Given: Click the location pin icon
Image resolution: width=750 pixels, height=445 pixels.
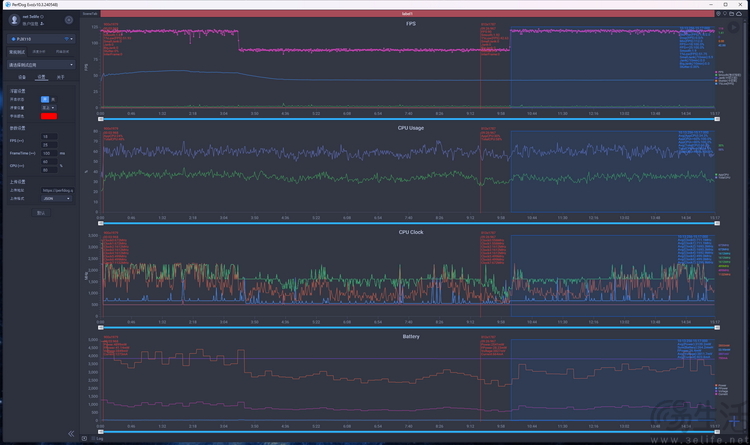Looking at the screenshot, I should (716, 15).
